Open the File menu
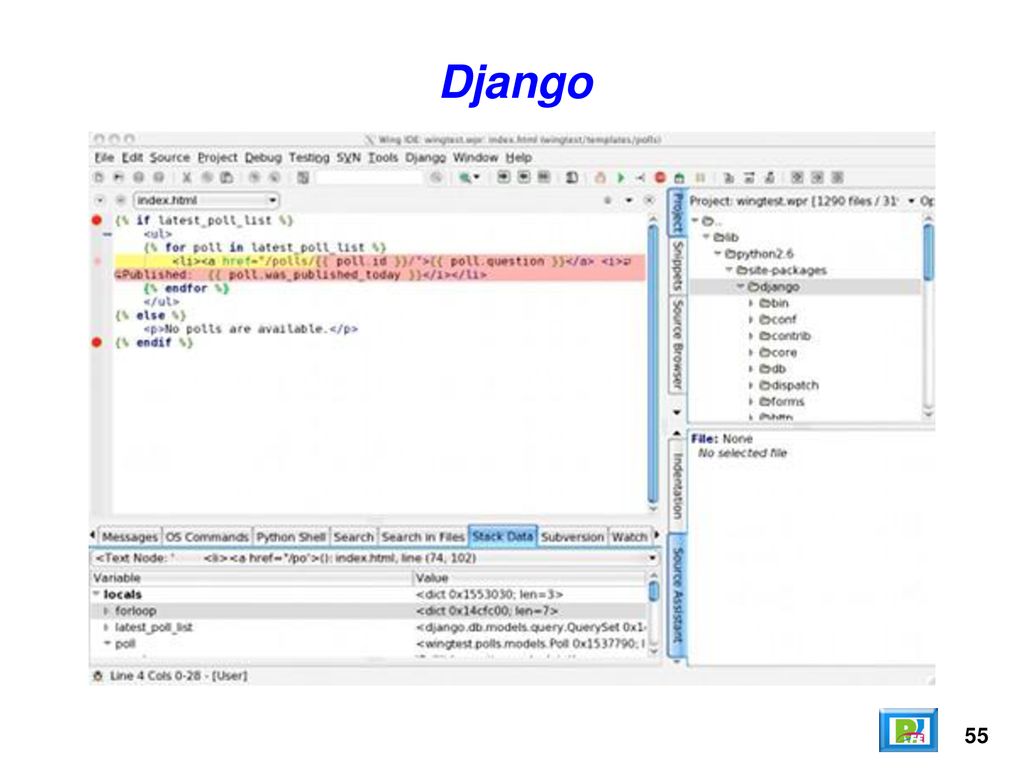 pos(104,157)
